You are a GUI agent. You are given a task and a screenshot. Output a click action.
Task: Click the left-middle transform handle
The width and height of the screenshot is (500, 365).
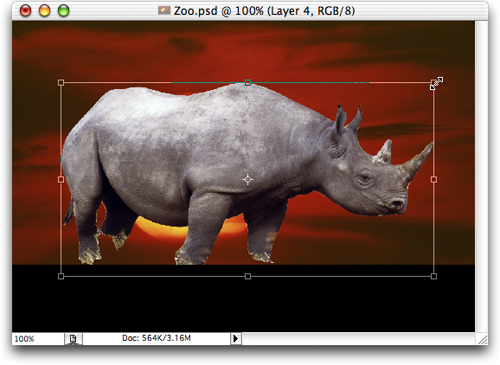pos(61,180)
